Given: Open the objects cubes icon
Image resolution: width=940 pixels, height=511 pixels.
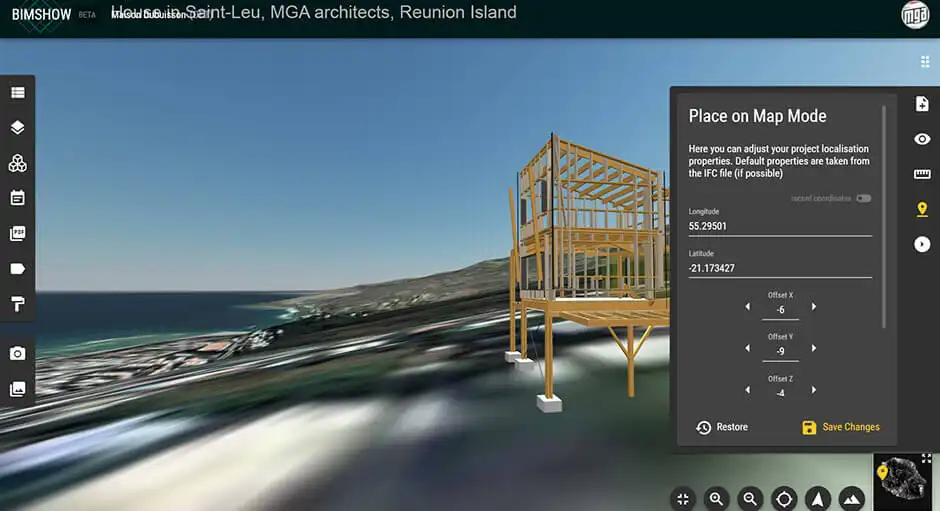Looking at the screenshot, I should click(x=17, y=163).
